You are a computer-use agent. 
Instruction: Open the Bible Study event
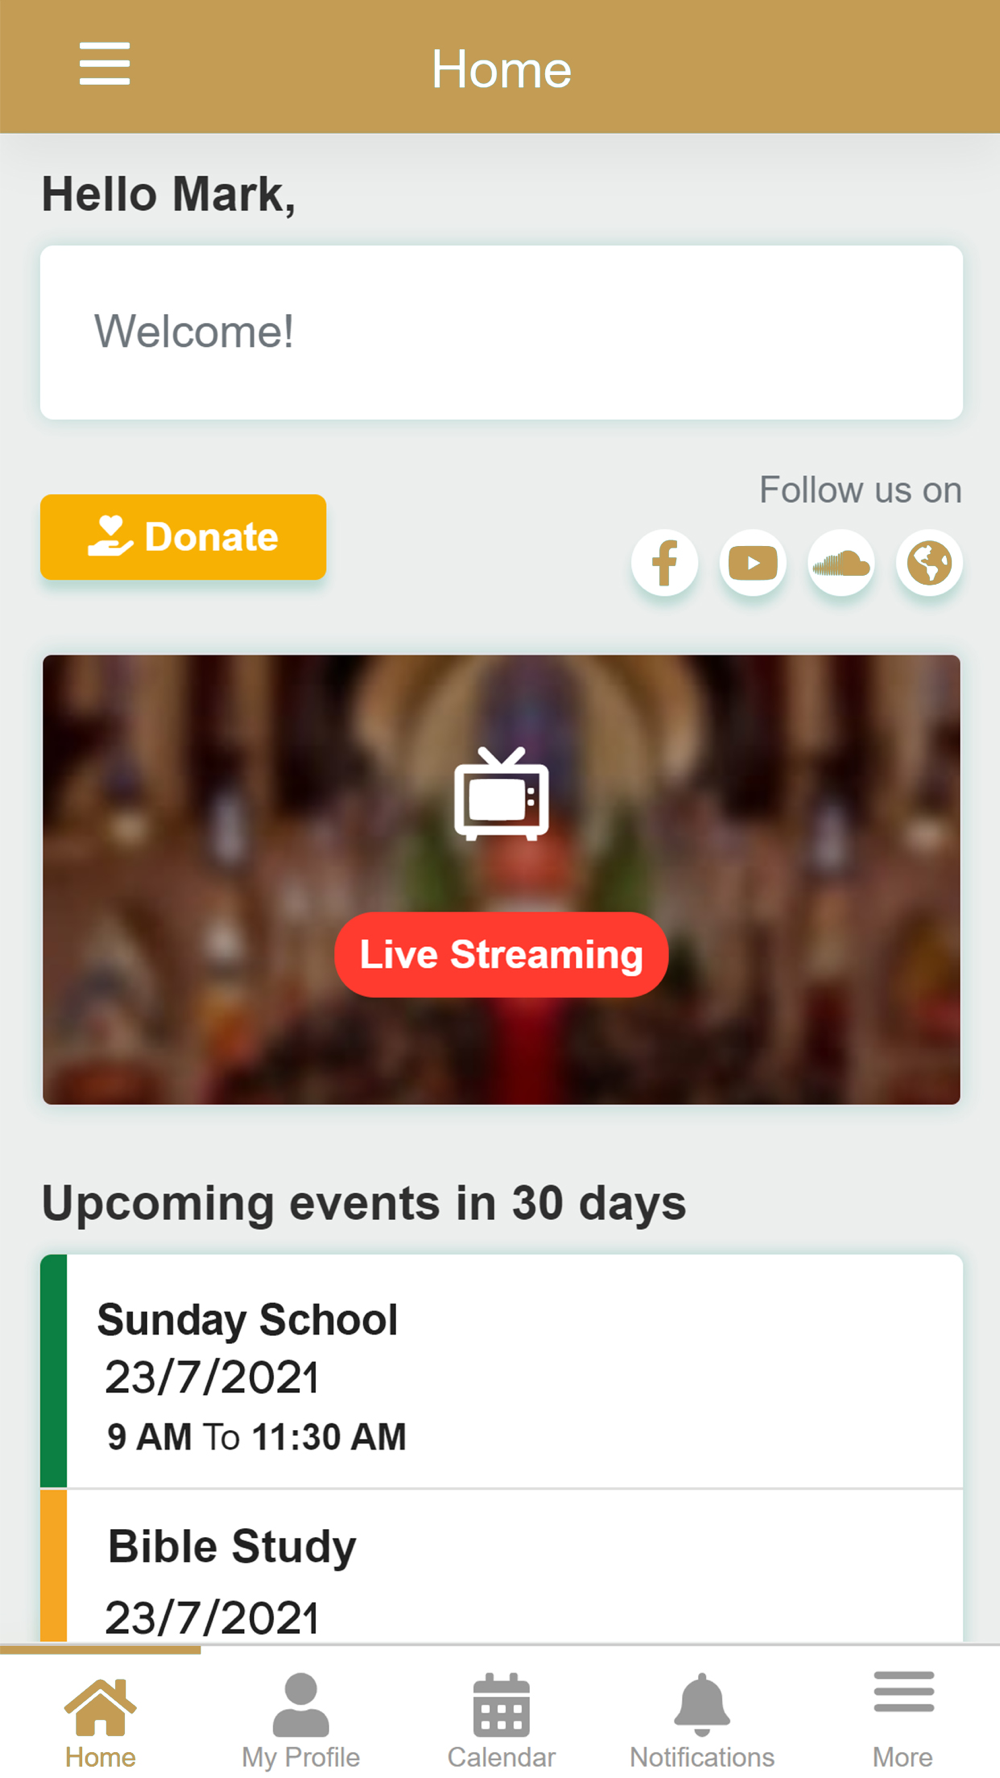[x=501, y=1566]
